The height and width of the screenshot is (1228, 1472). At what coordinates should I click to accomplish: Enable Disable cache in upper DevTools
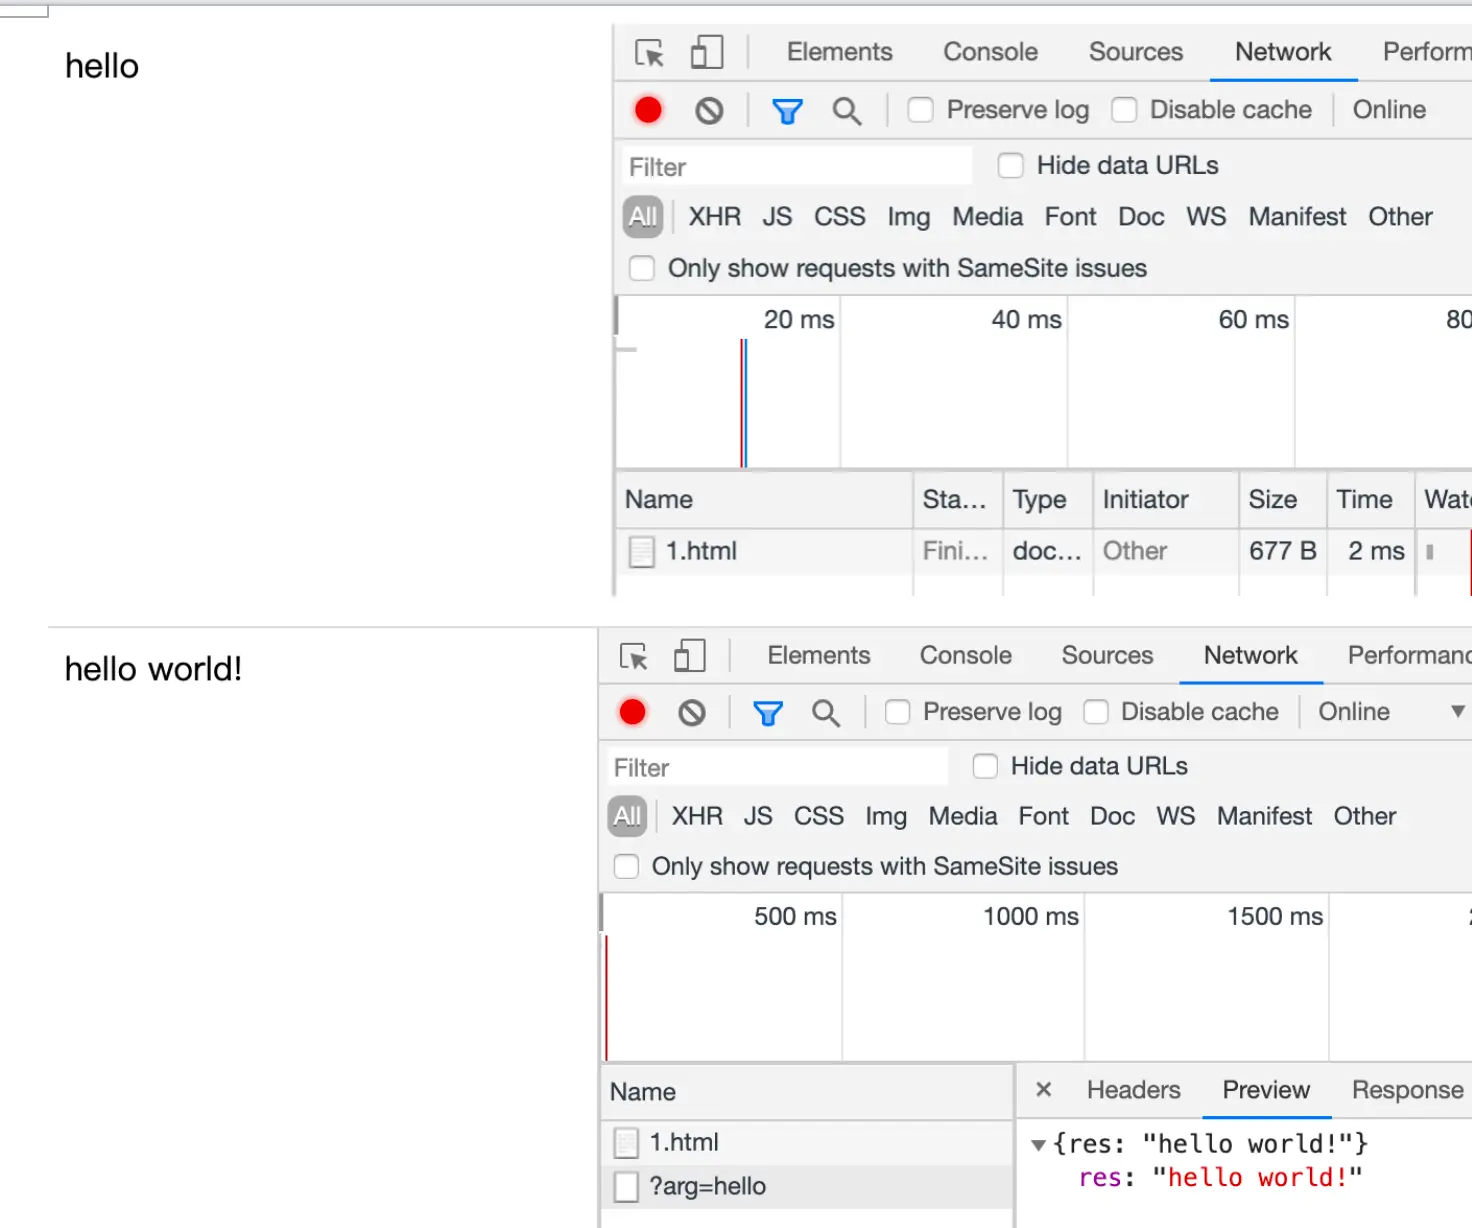pos(1124,110)
